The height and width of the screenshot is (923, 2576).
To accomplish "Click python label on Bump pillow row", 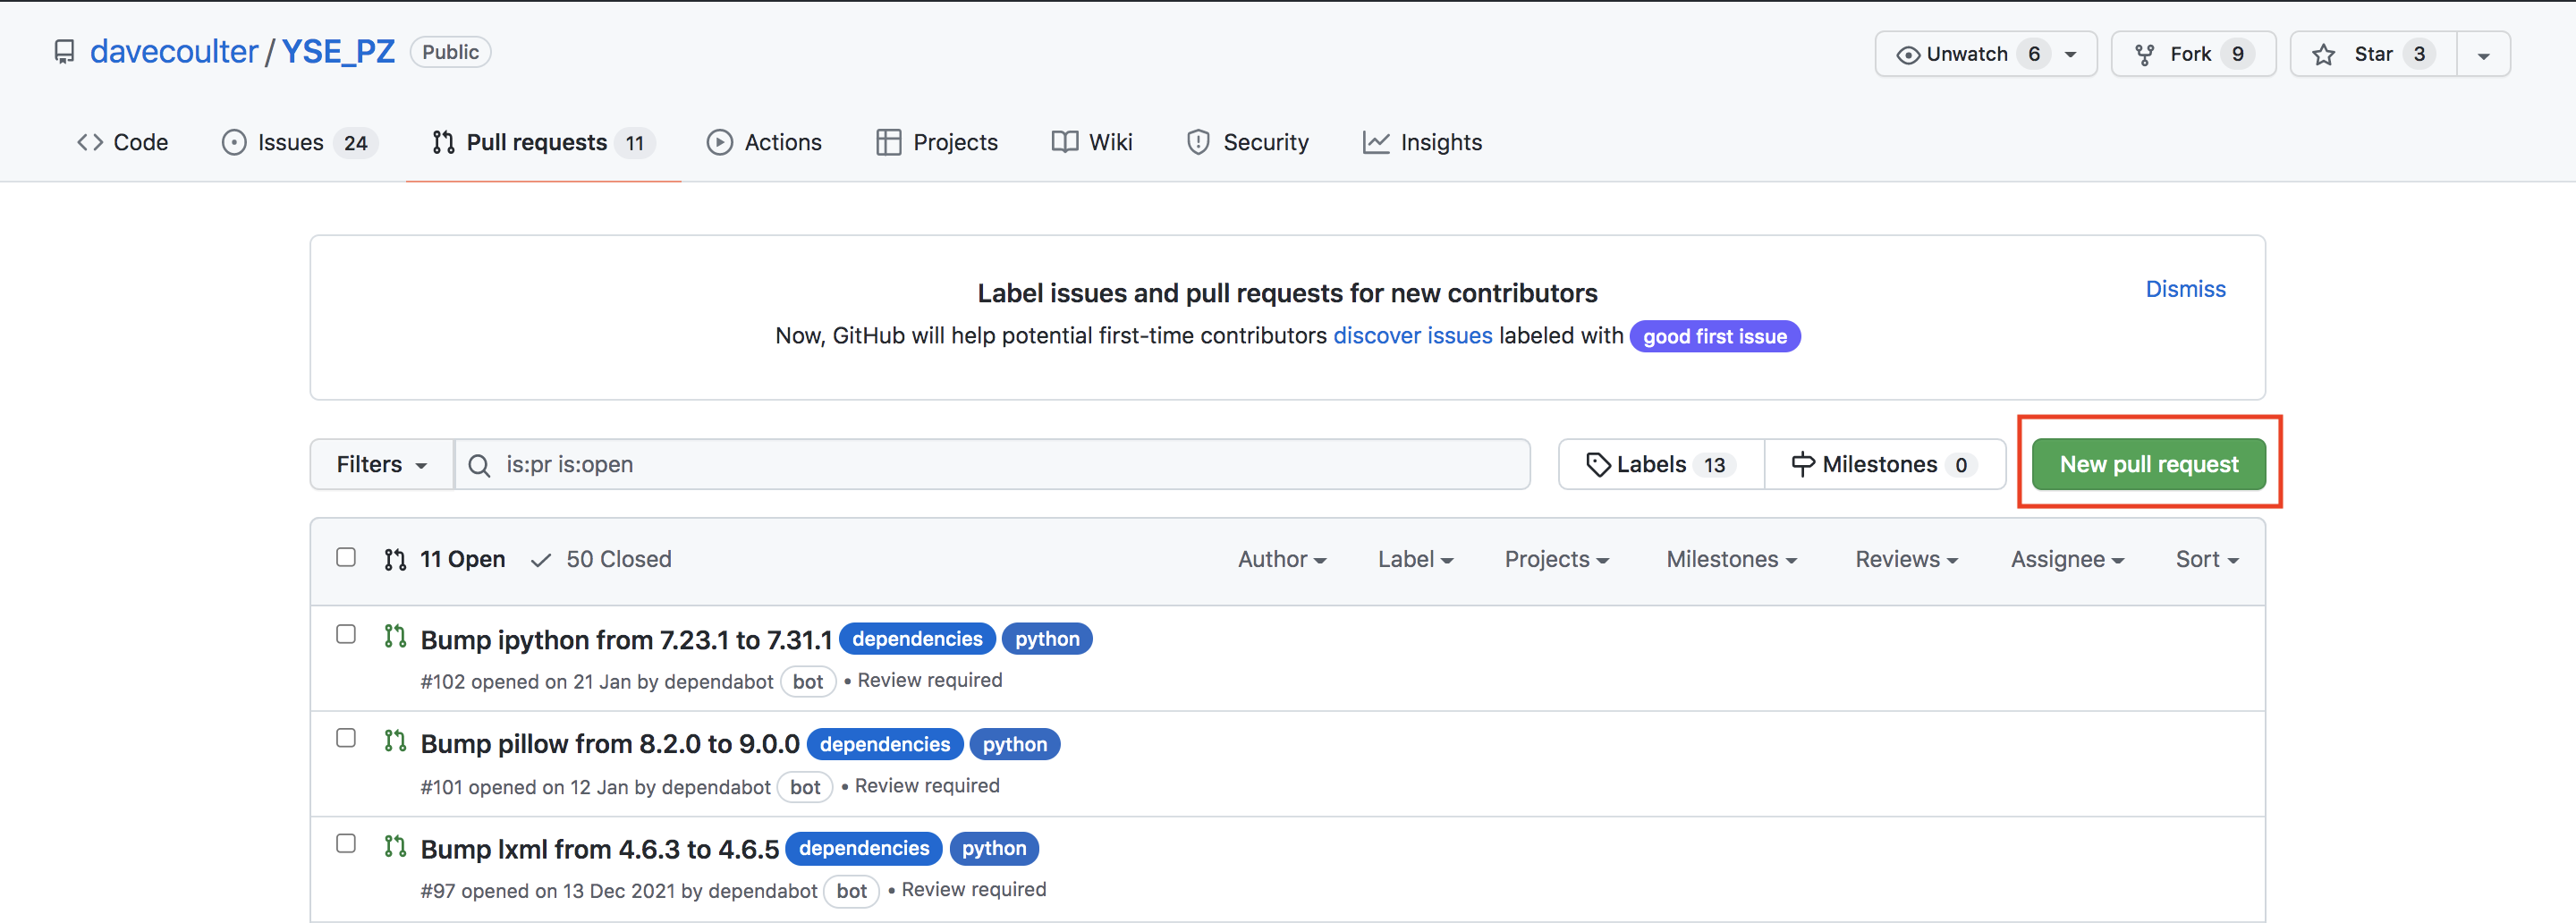I will [1014, 744].
